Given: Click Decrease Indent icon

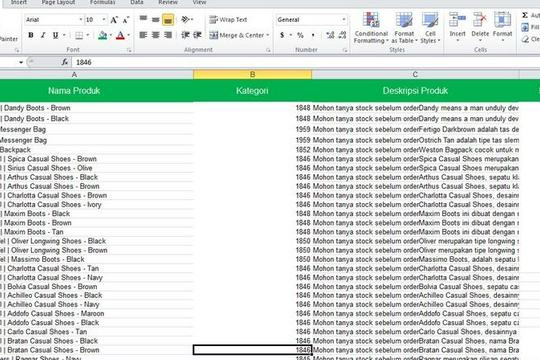Looking at the screenshot, I should pyautogui.click(x=185, y=35).
